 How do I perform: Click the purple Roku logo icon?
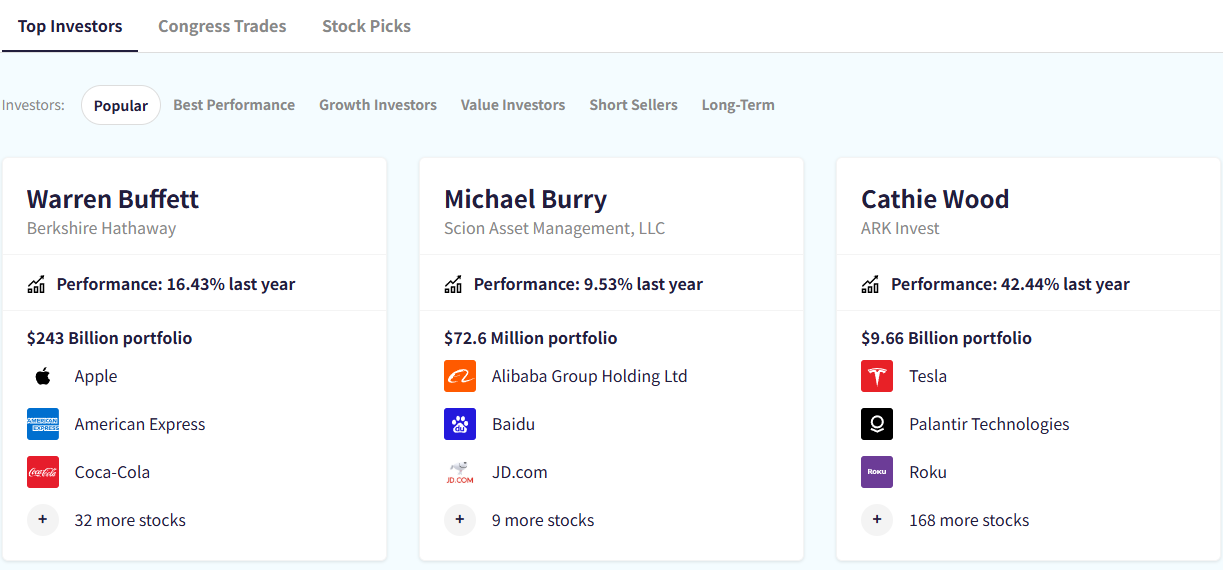point(877,472)
